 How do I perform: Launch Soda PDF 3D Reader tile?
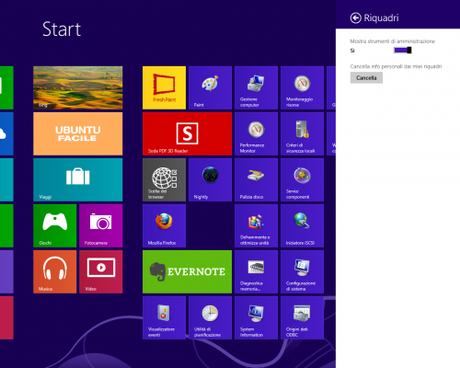[187, 134]
